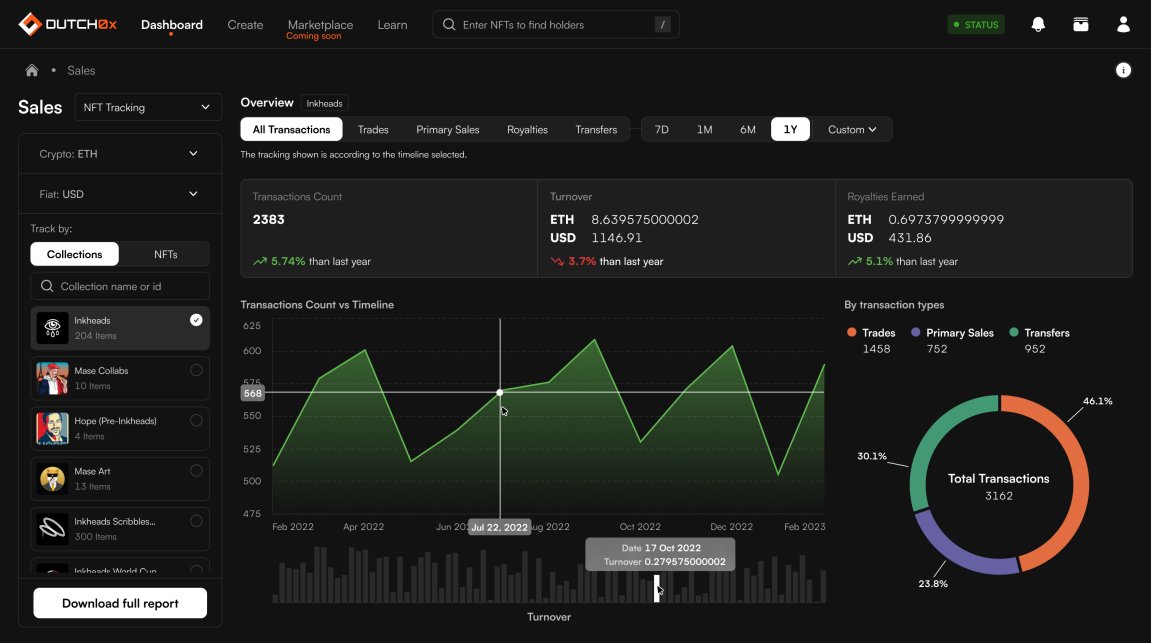Click the home breadcrumb icon
Viewport: 1151px width, 643px height.
pos(32,70)
